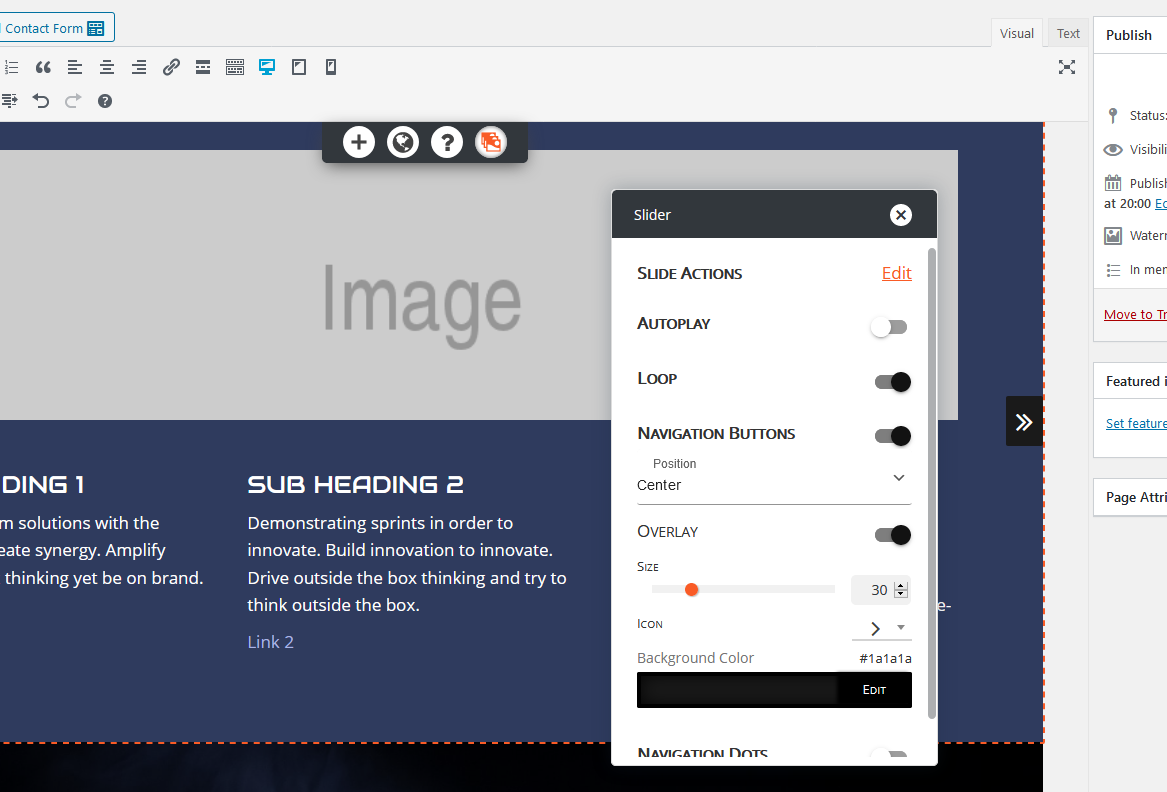
Task: Click the orange slider images icon
Action: click(x=490, y=142)
